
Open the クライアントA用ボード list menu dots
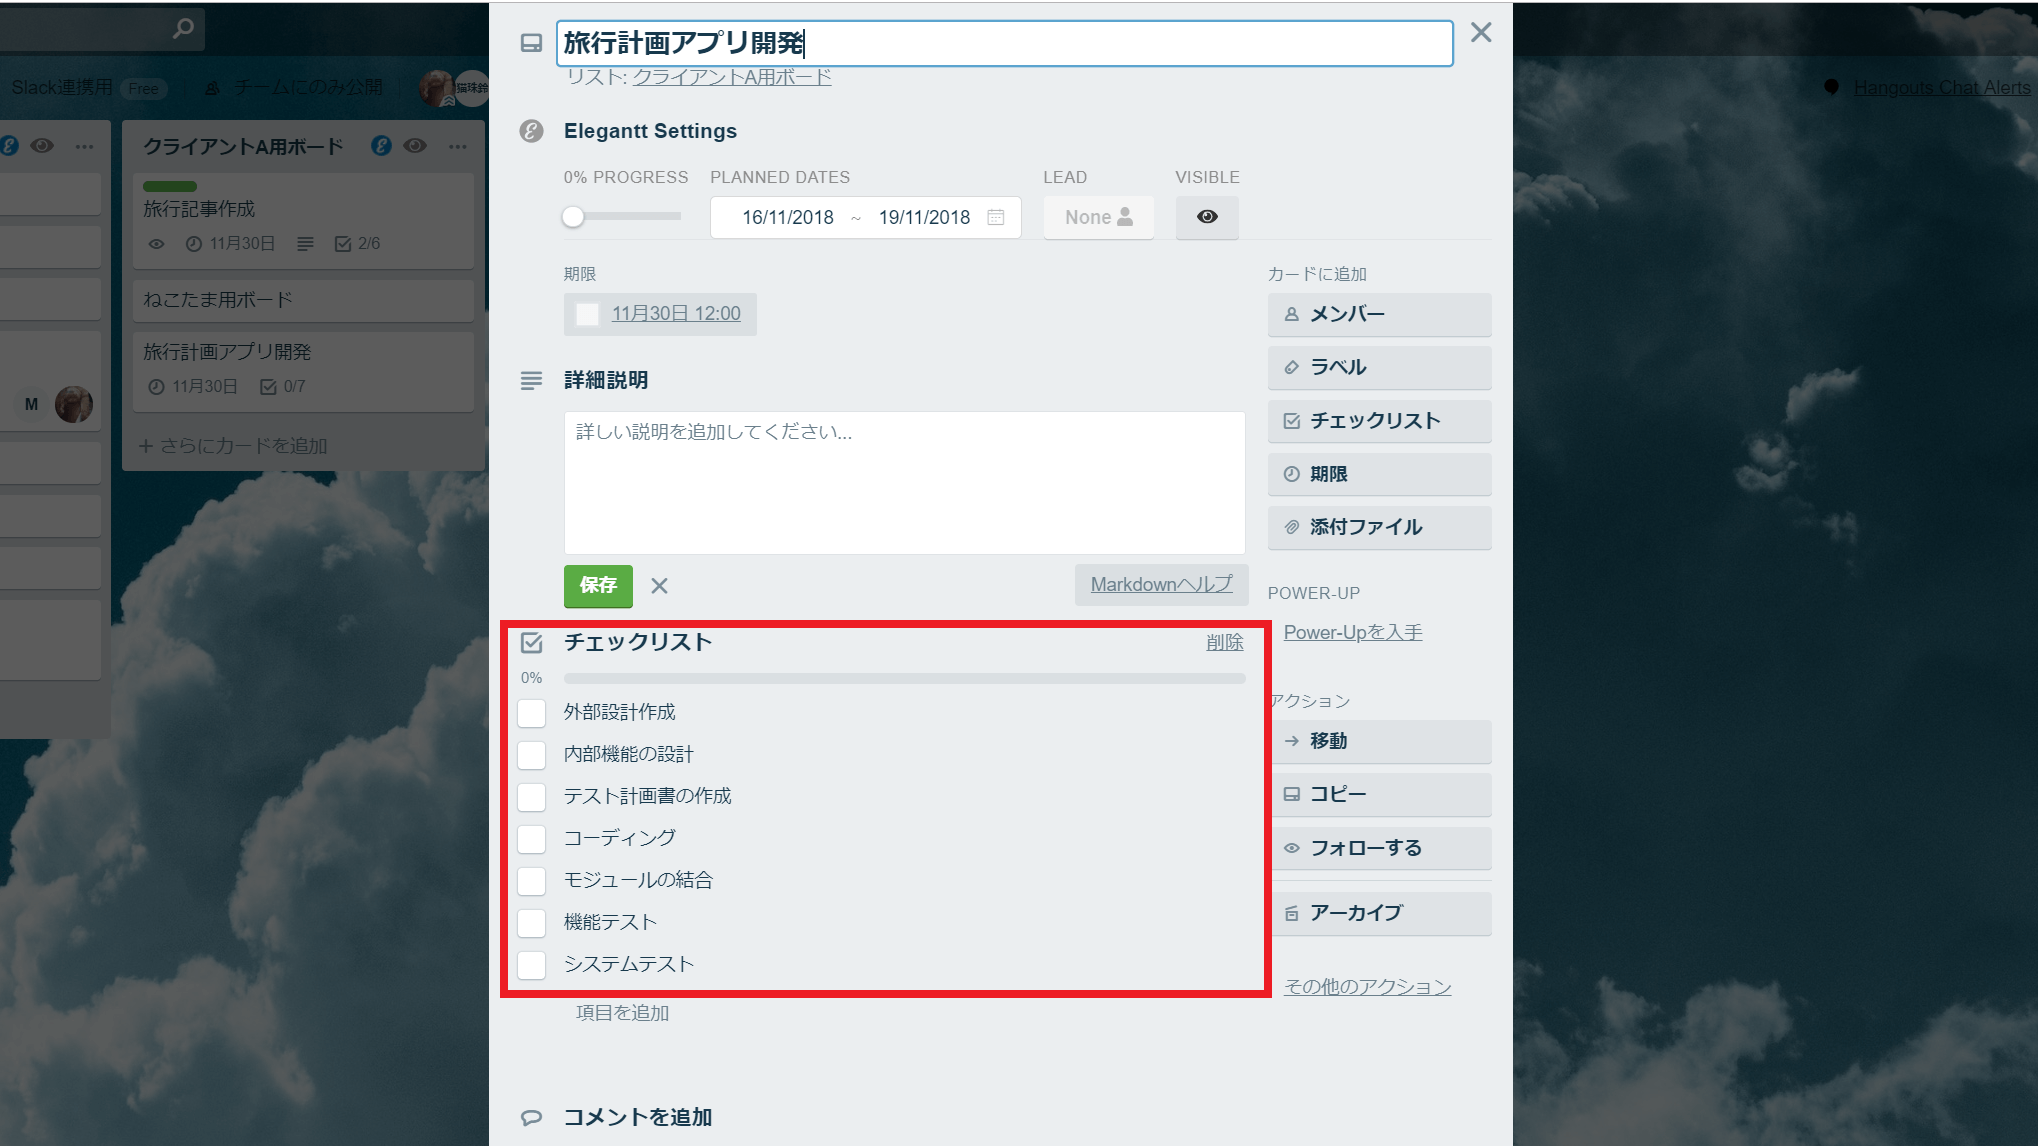[x=458, y=146]
